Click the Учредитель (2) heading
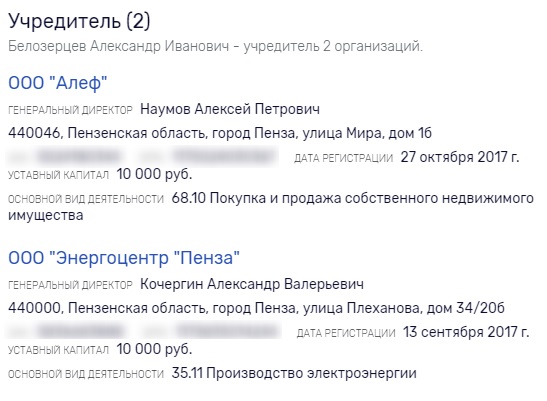Image resolution: width=547 pixels, height=401 pixels. (x=79, y=21)
